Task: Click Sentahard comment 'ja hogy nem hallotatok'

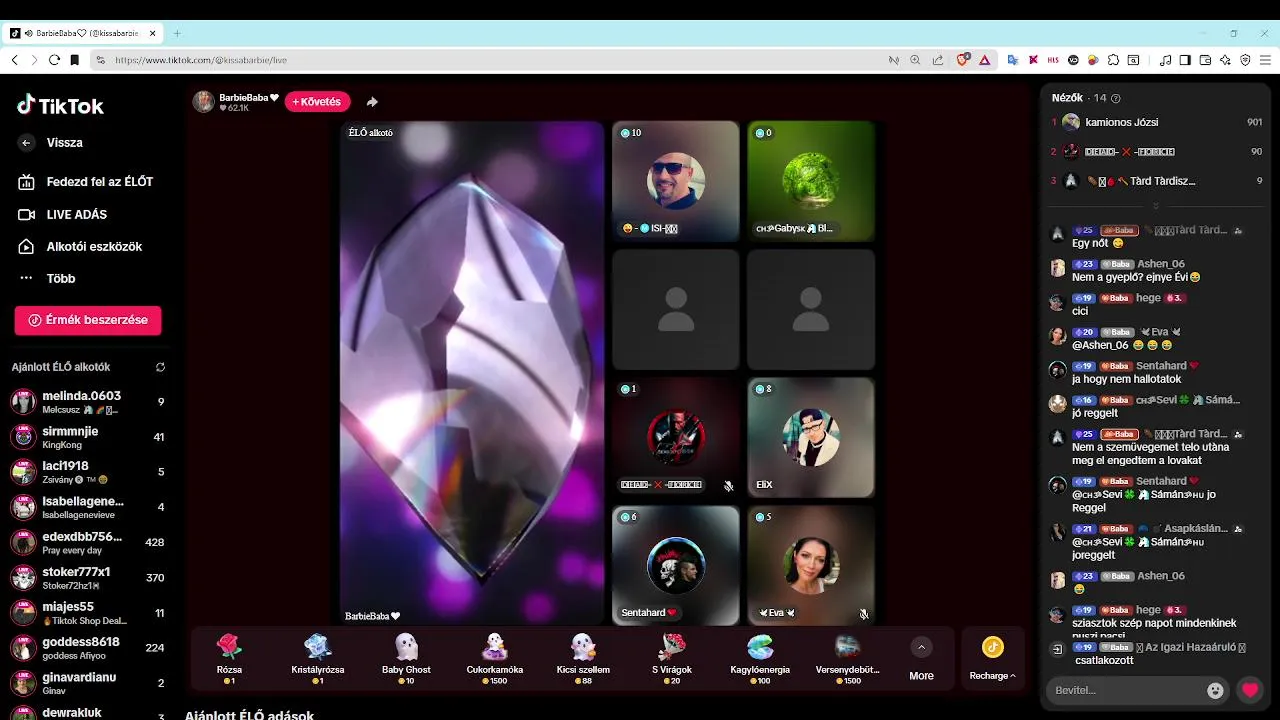Action: pos(1126,379)
